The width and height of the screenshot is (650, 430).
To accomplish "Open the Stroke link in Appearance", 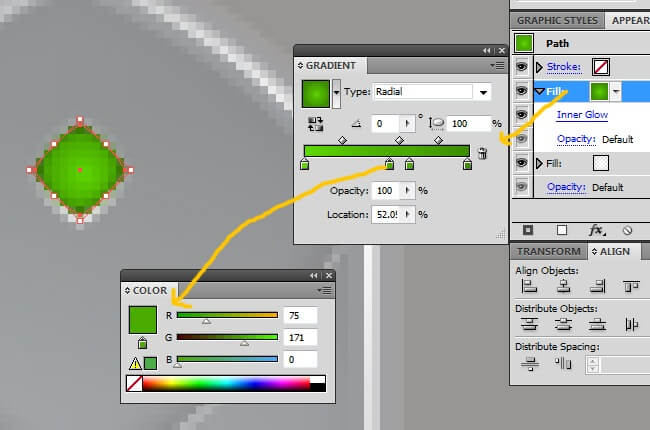I will [564, 67].
